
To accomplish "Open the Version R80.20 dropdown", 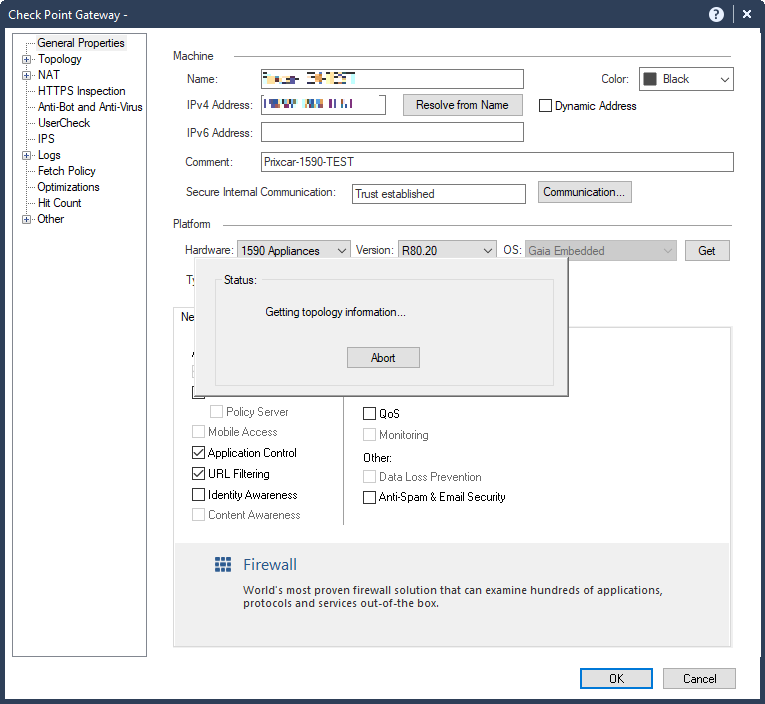I will coord(447,251).
